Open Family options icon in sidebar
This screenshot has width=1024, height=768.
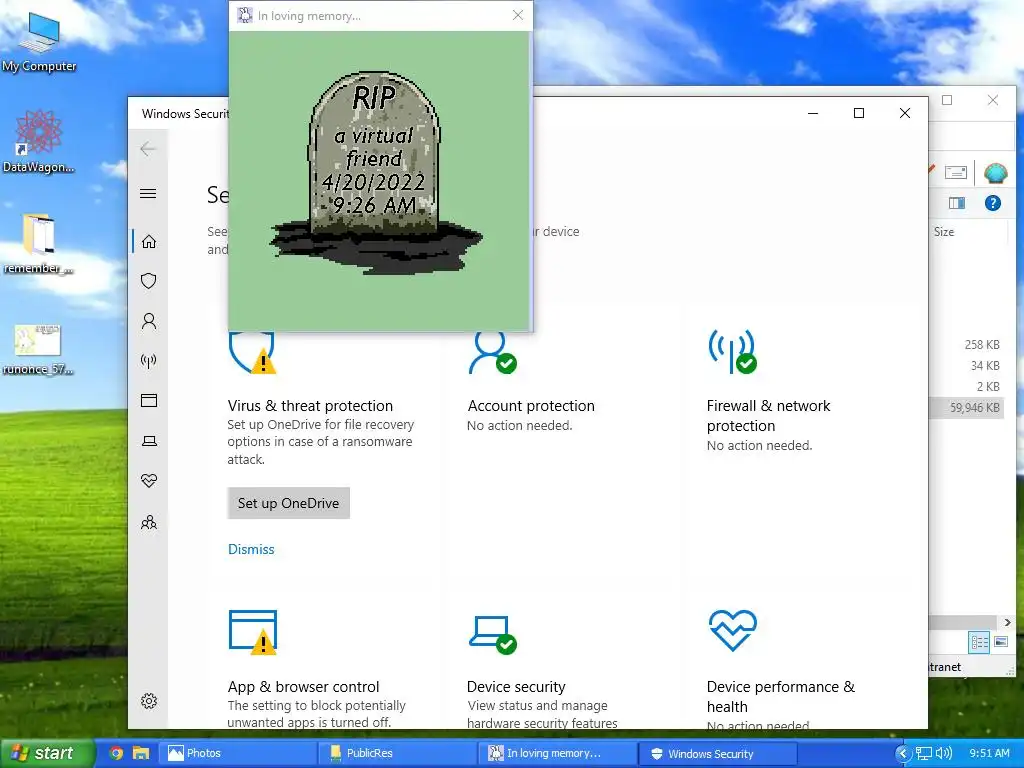point(149,522)
